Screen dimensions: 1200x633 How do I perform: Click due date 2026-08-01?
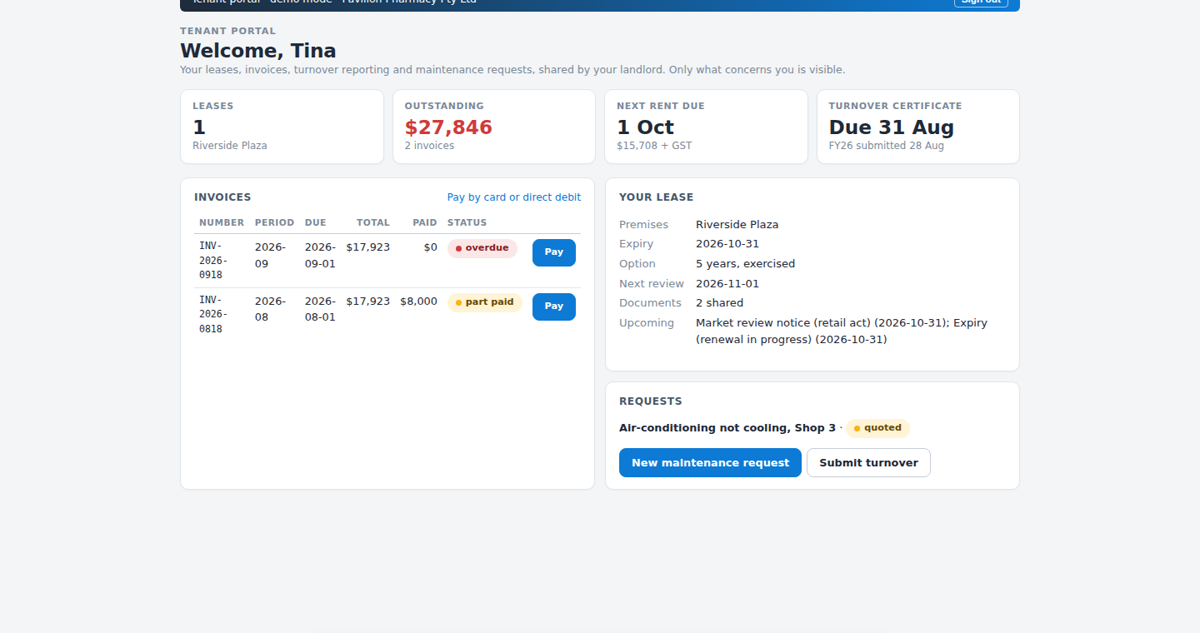(x=320, y=309)
